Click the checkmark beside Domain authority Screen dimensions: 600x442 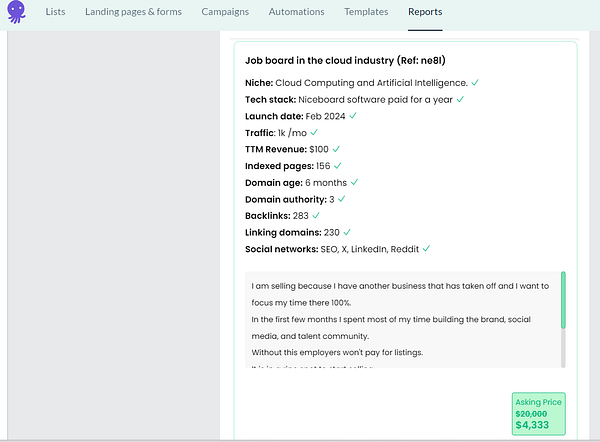(342, 199)
